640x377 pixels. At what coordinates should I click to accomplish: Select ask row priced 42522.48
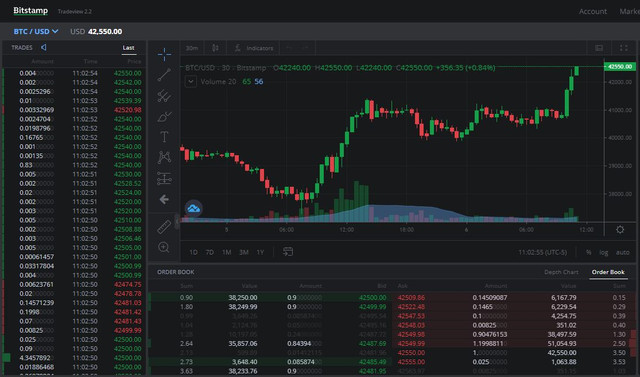coord(515,307)
